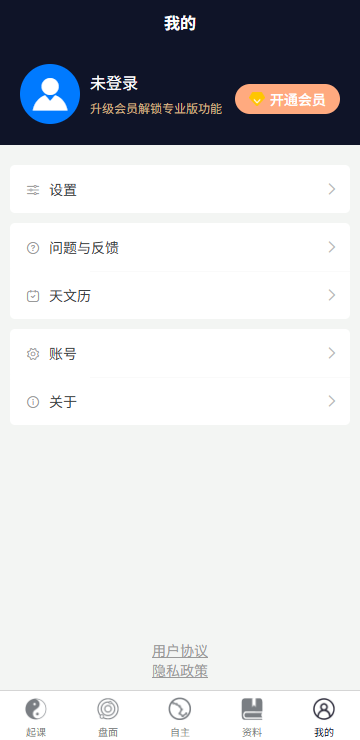
Task: Open the 隐私政策 link
Action: point(180,671)
